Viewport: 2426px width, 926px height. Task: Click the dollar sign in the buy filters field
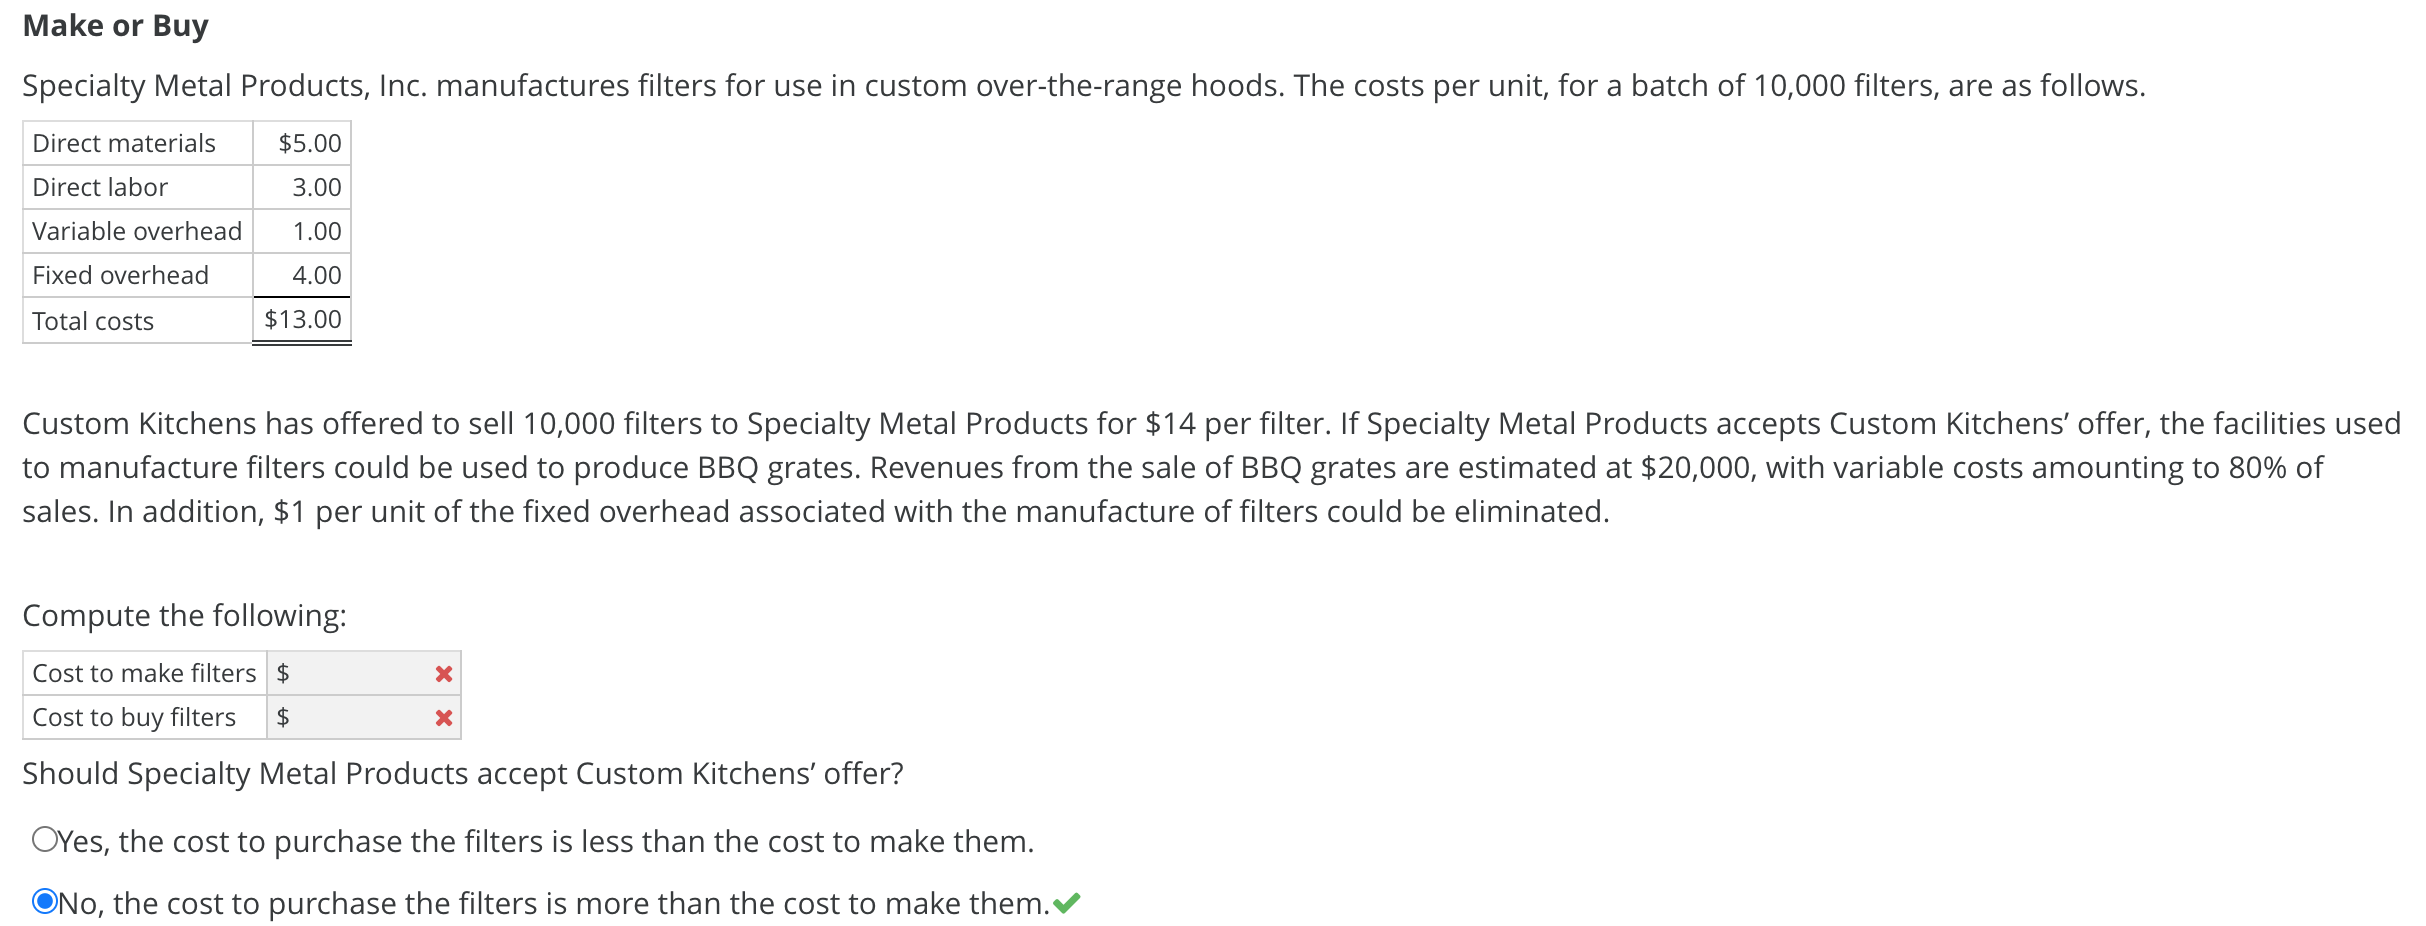(x=283, y=717)
